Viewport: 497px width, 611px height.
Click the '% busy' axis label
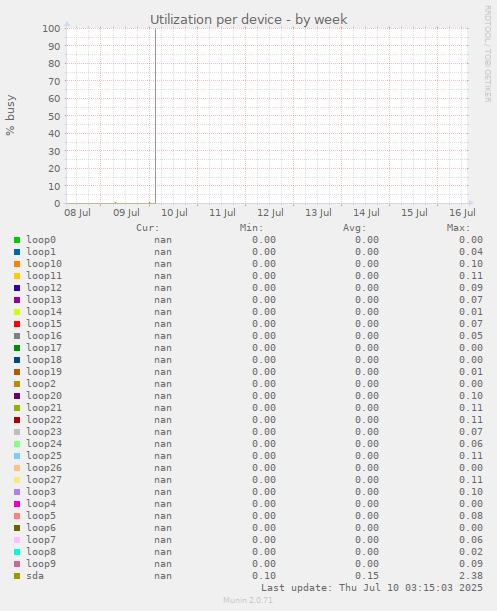coord(11,115)
